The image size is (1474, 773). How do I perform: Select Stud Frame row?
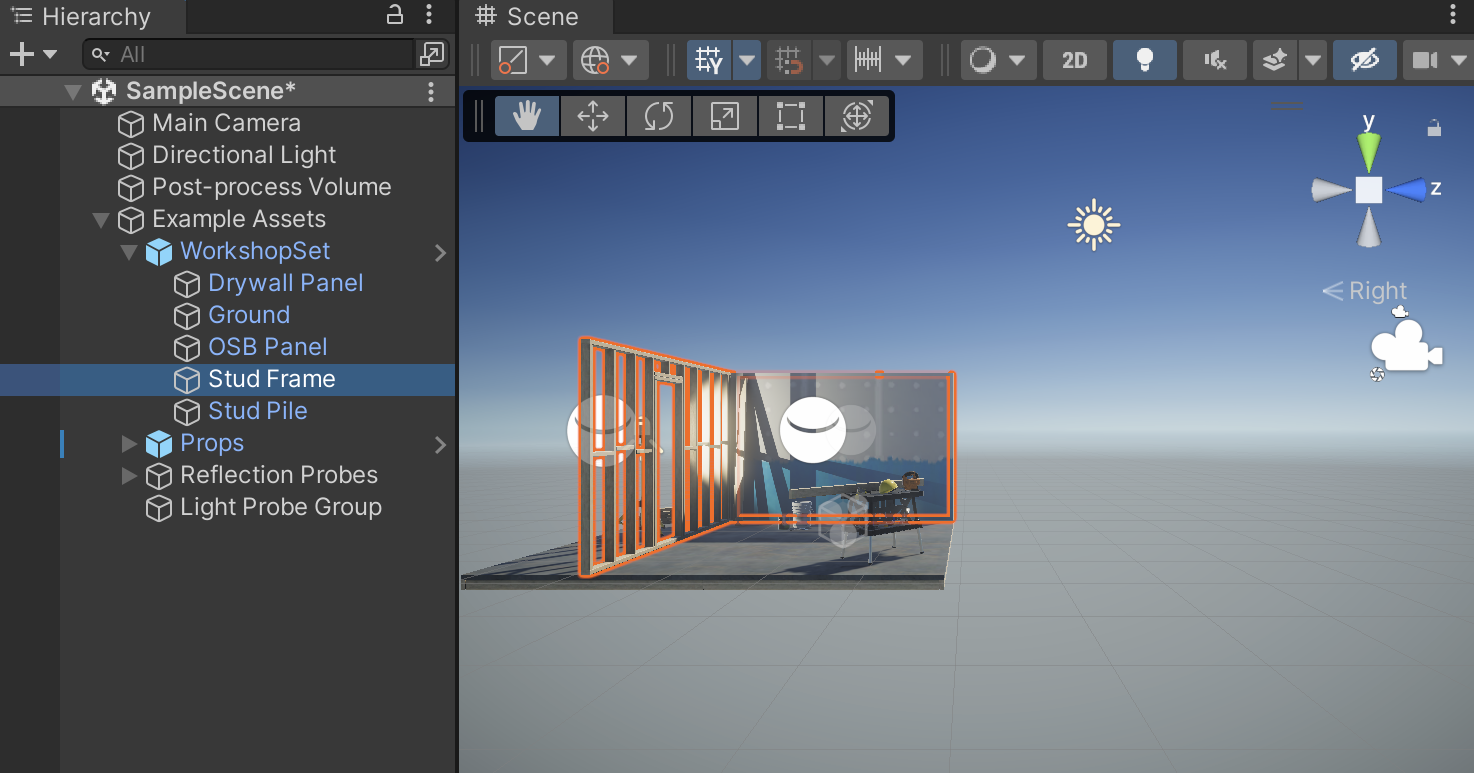pyautogui.click(x=227, y=379)
